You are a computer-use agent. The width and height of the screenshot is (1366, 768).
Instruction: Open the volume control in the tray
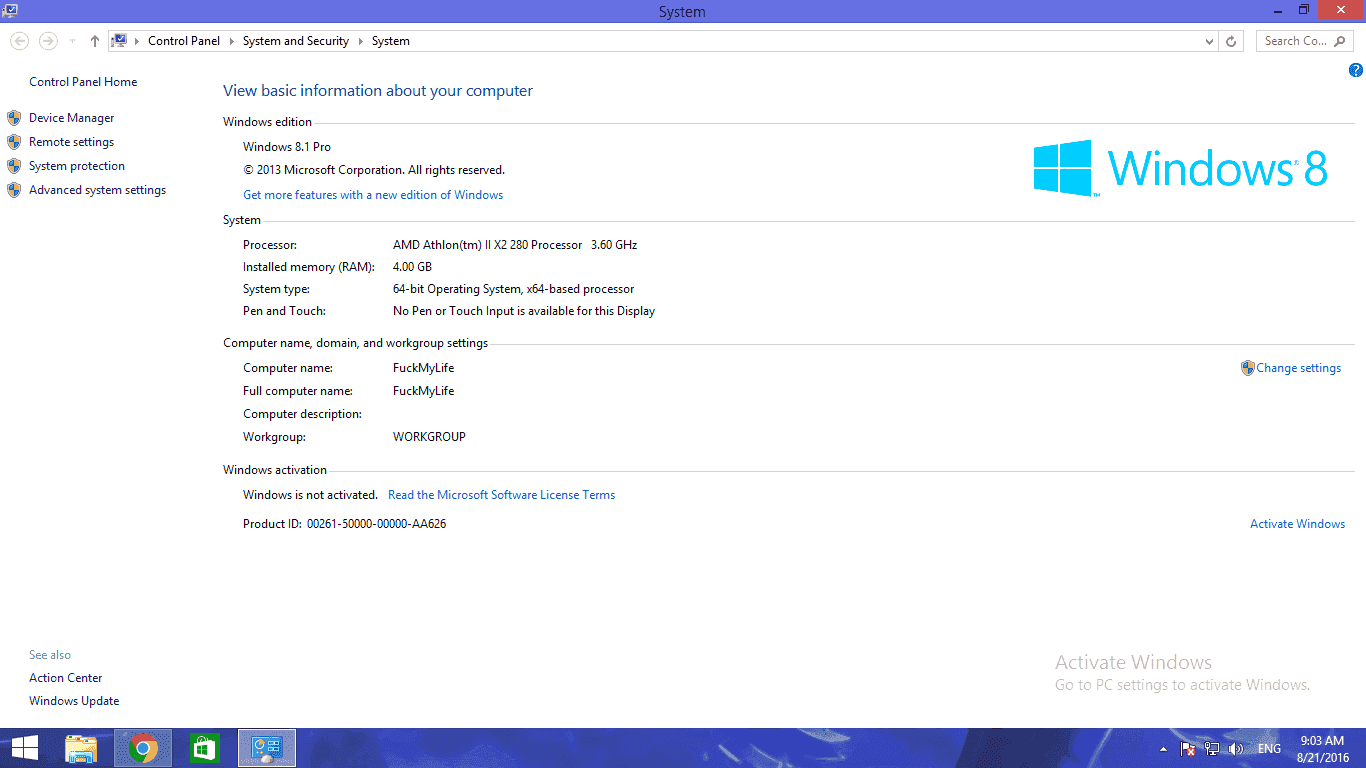pos(1236,749)
